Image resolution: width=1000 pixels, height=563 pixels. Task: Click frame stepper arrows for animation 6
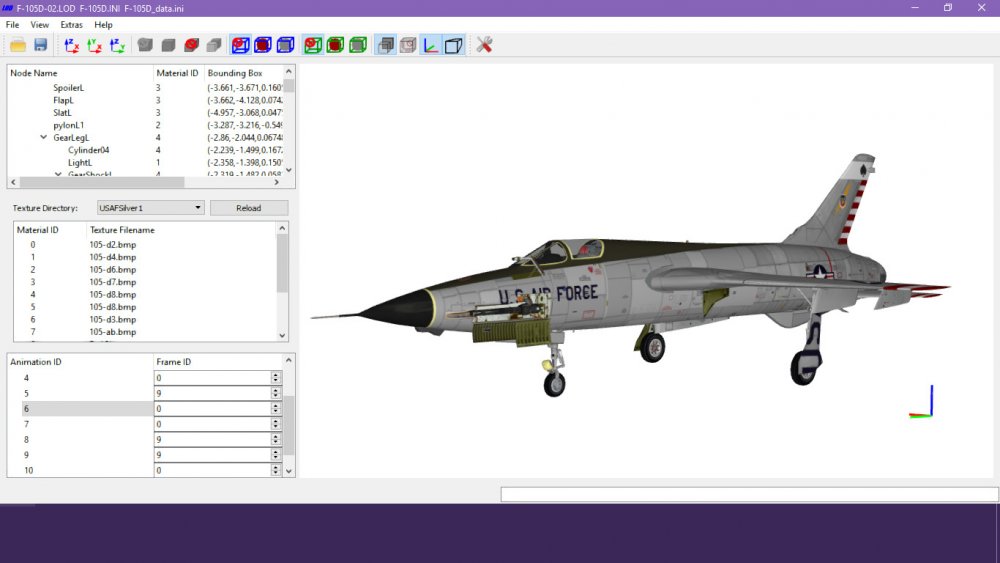pyautogui.click(x=276, y=409)
